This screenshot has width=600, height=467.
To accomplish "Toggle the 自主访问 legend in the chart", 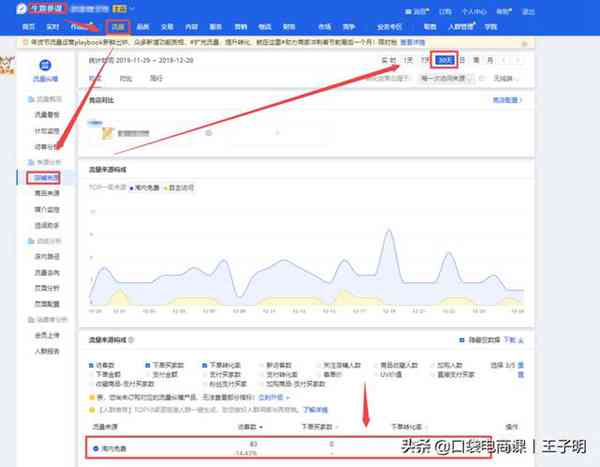I will pos(179,188).
